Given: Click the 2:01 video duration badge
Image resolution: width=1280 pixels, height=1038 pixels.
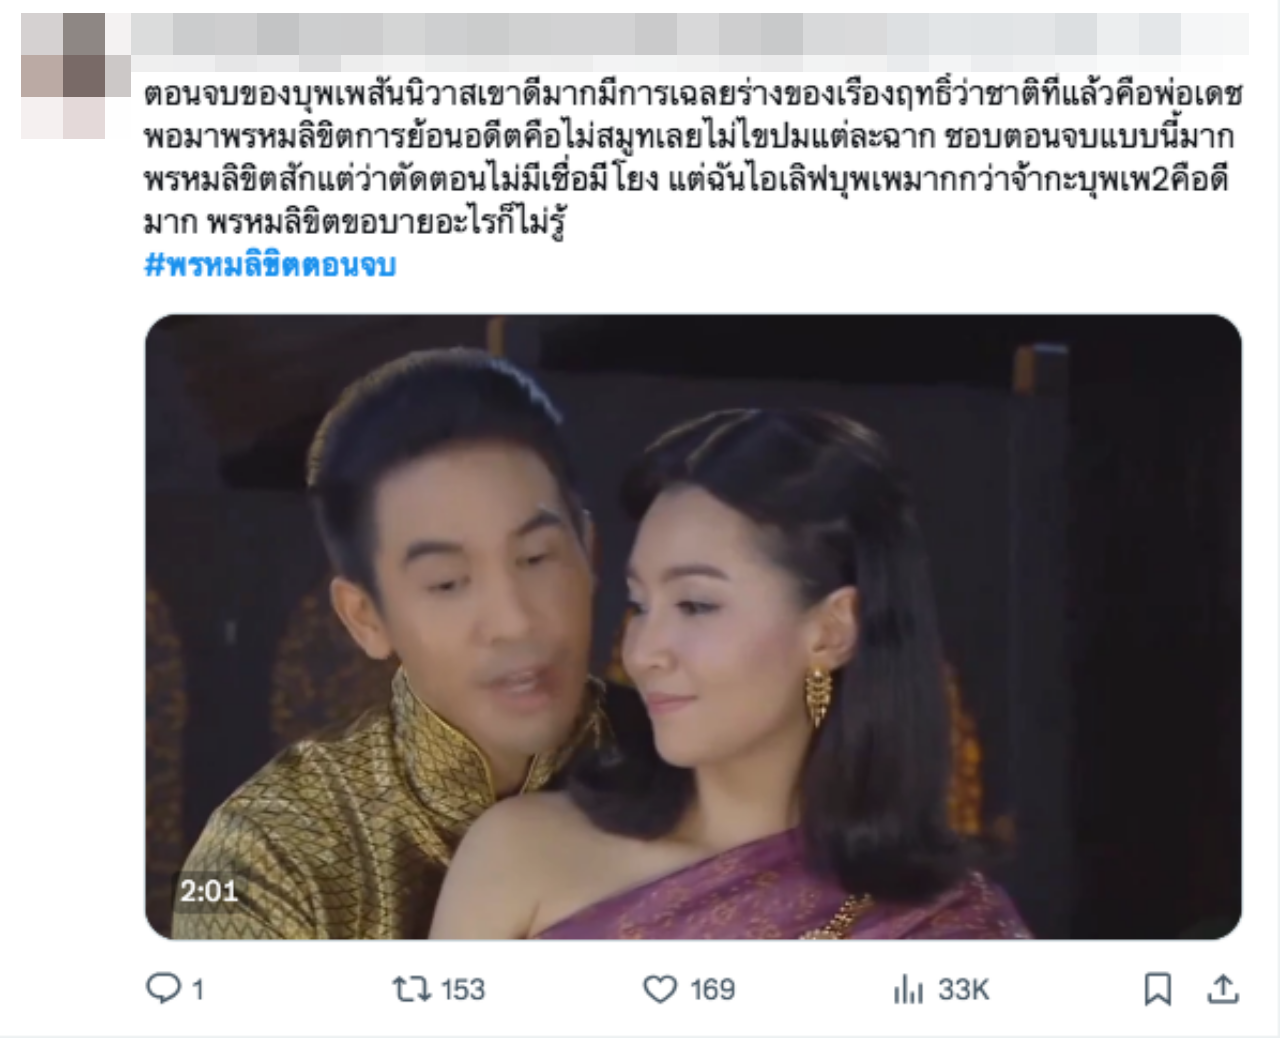Looking at the screenshot, I should coord(209,890).
